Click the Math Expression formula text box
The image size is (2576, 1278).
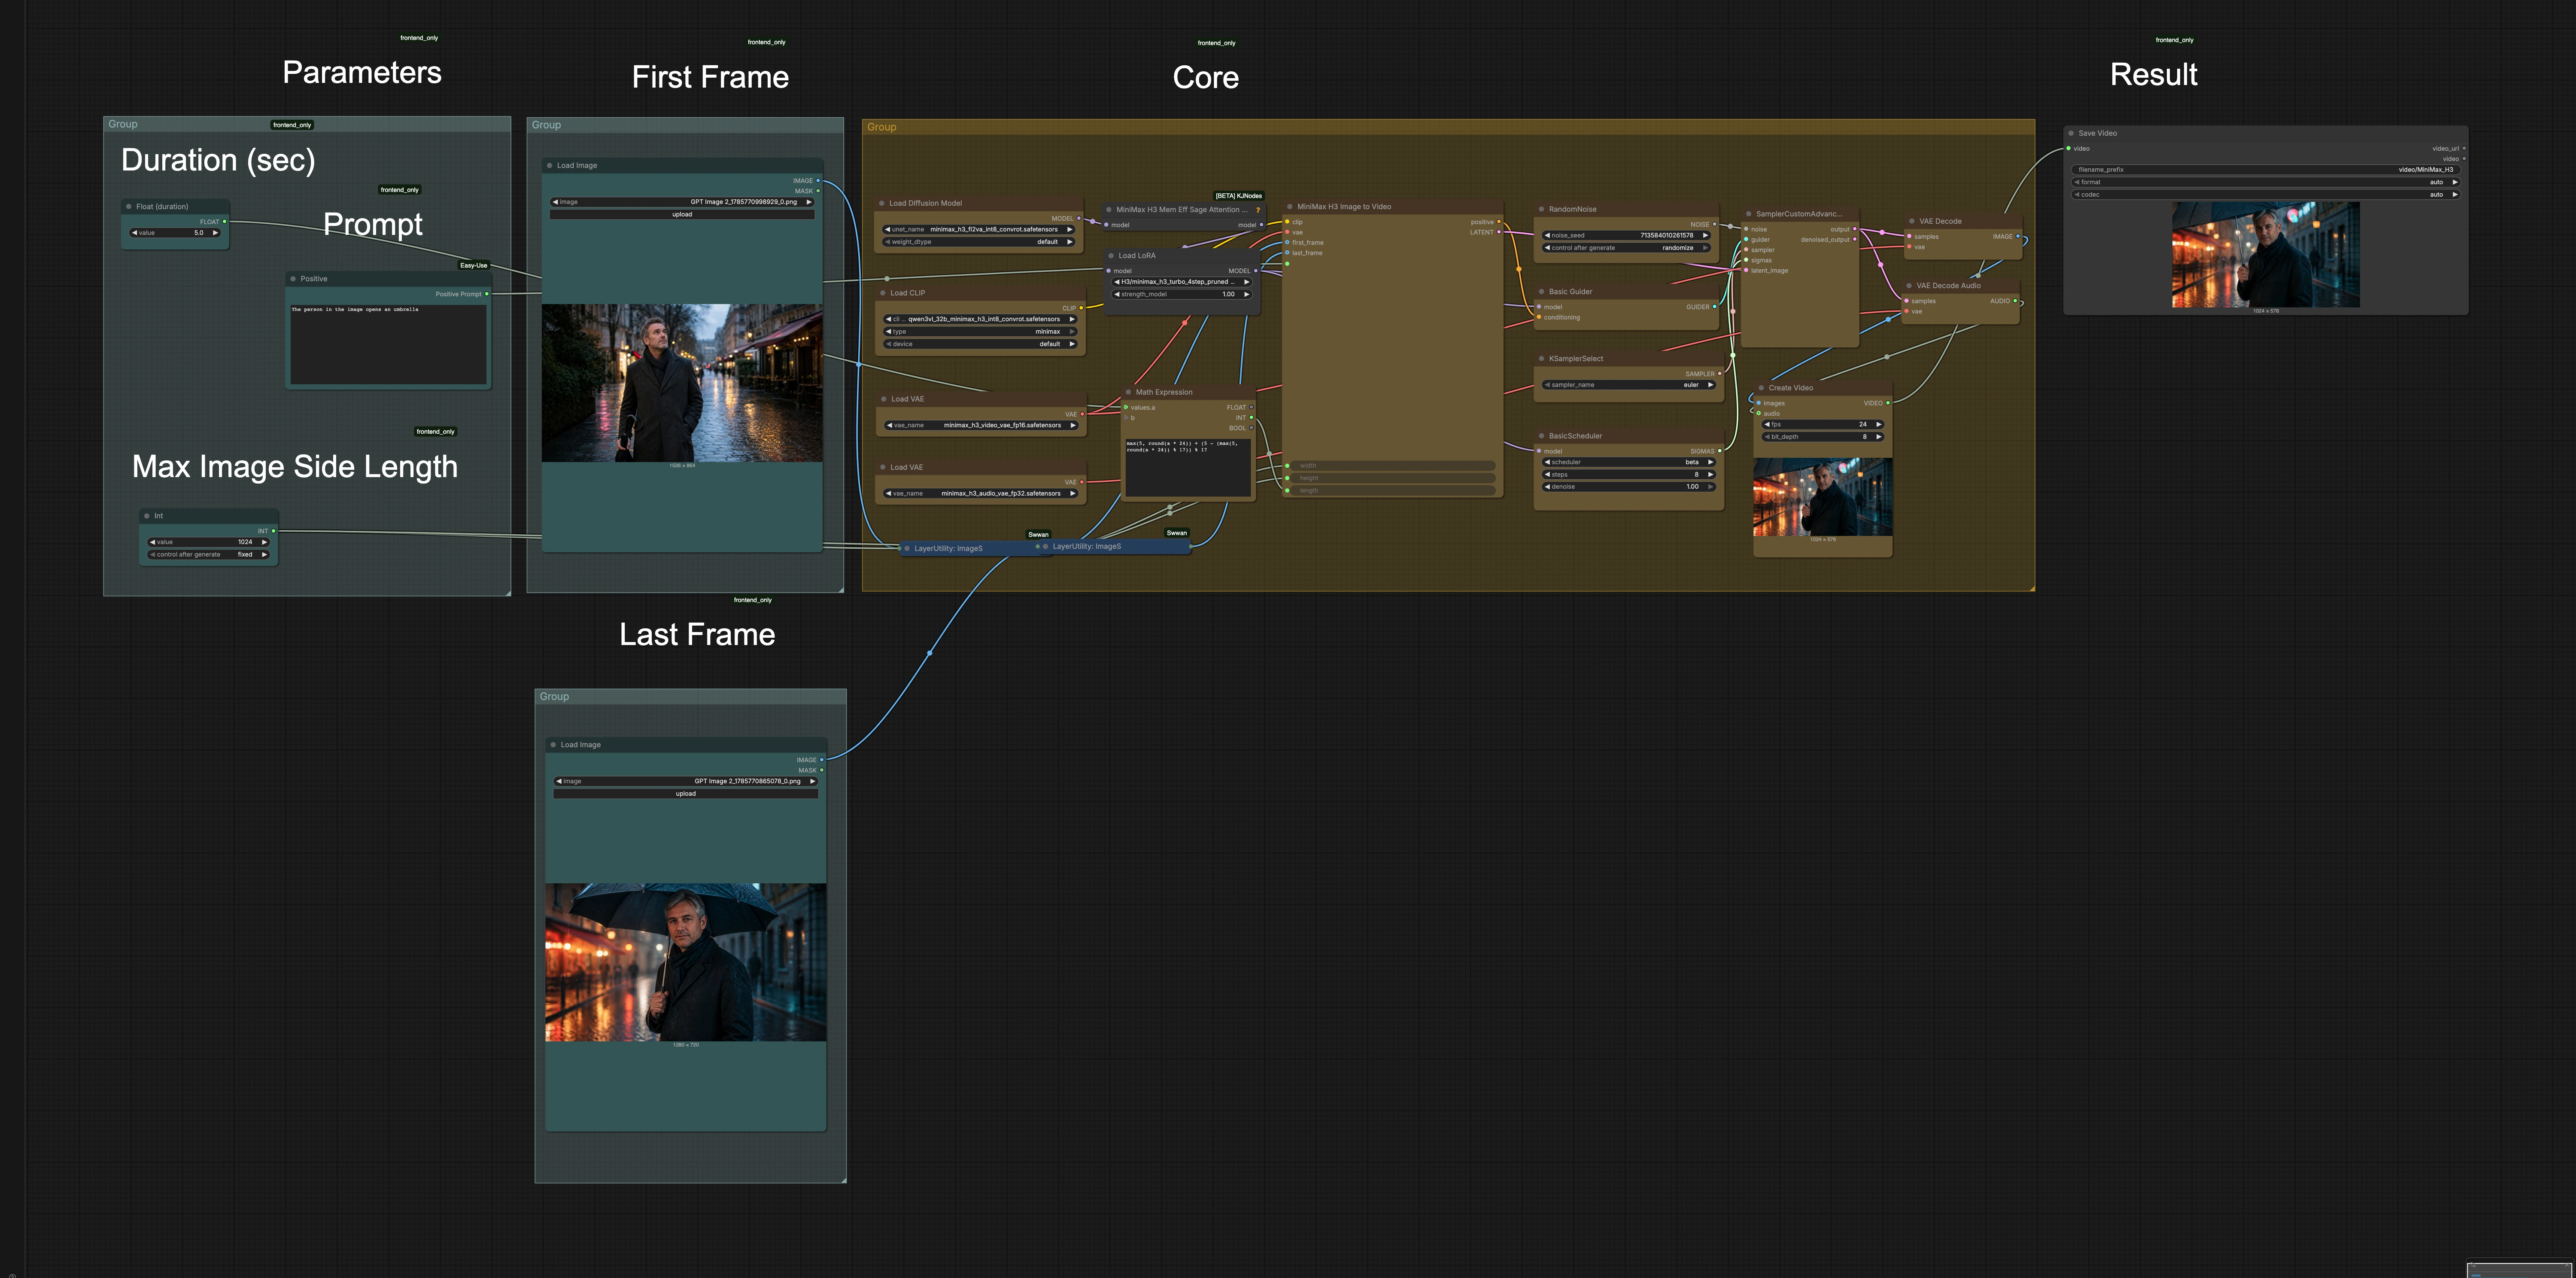[x=1188, y=468]
